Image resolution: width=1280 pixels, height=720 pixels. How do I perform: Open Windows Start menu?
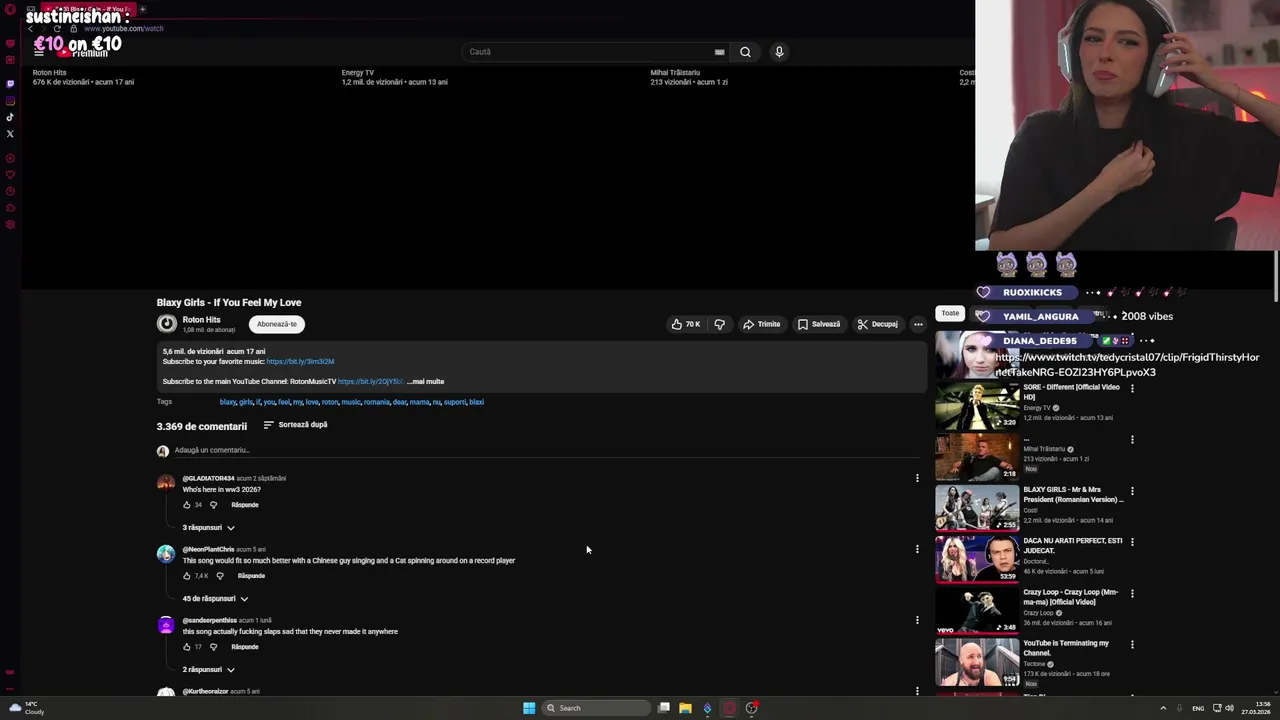coord(529,708)
